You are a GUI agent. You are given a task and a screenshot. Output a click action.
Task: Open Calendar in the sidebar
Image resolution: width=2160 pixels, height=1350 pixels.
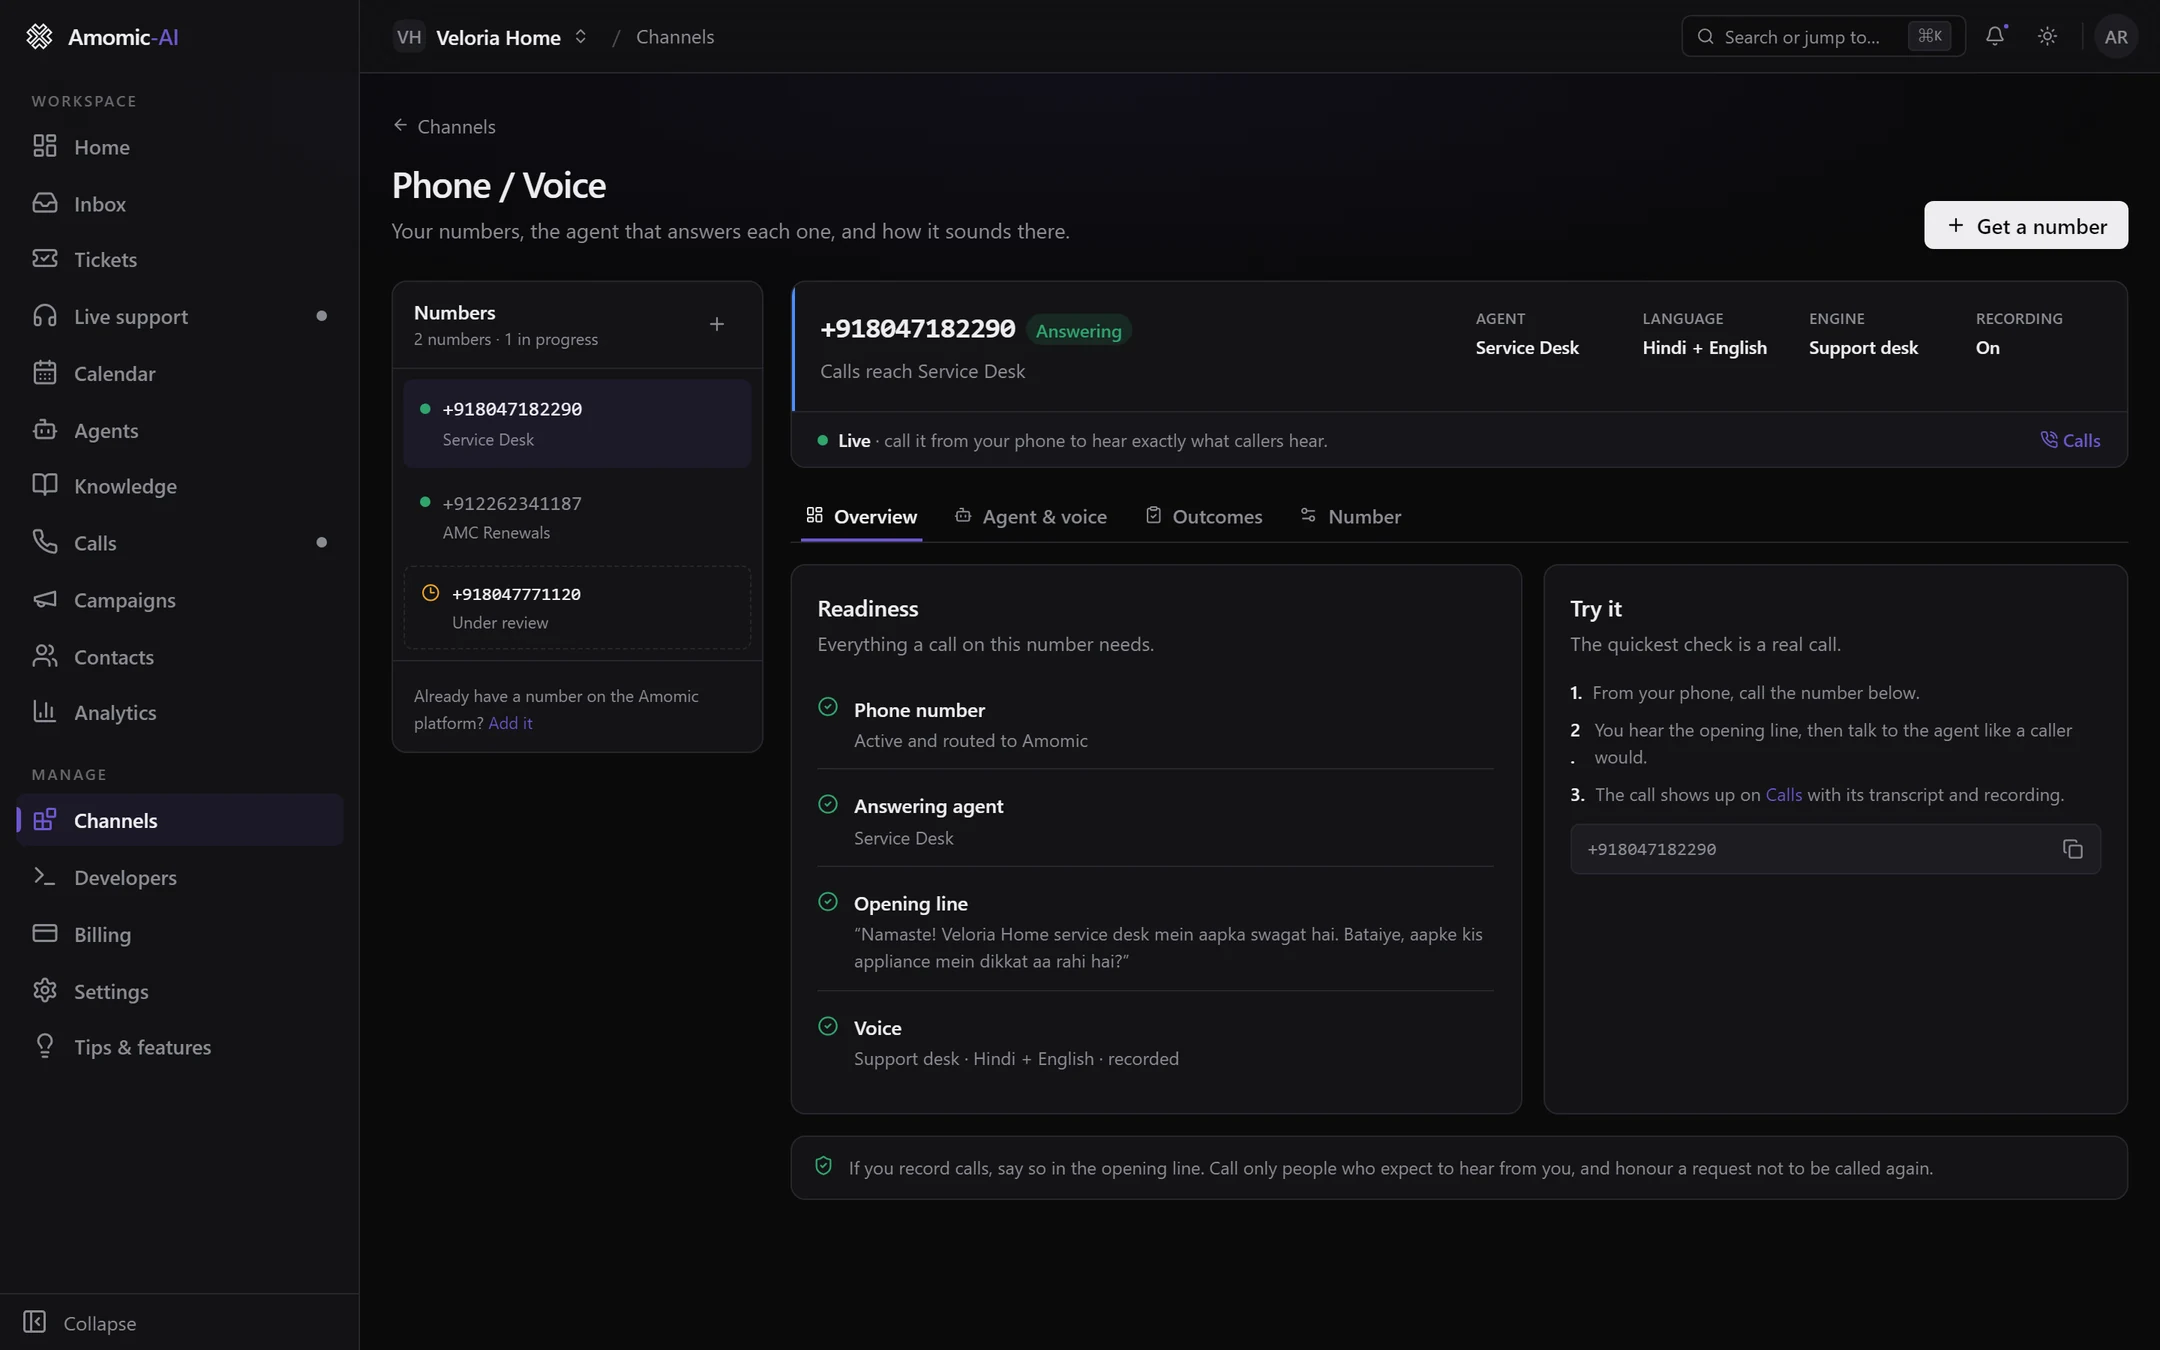coord(180,373)
